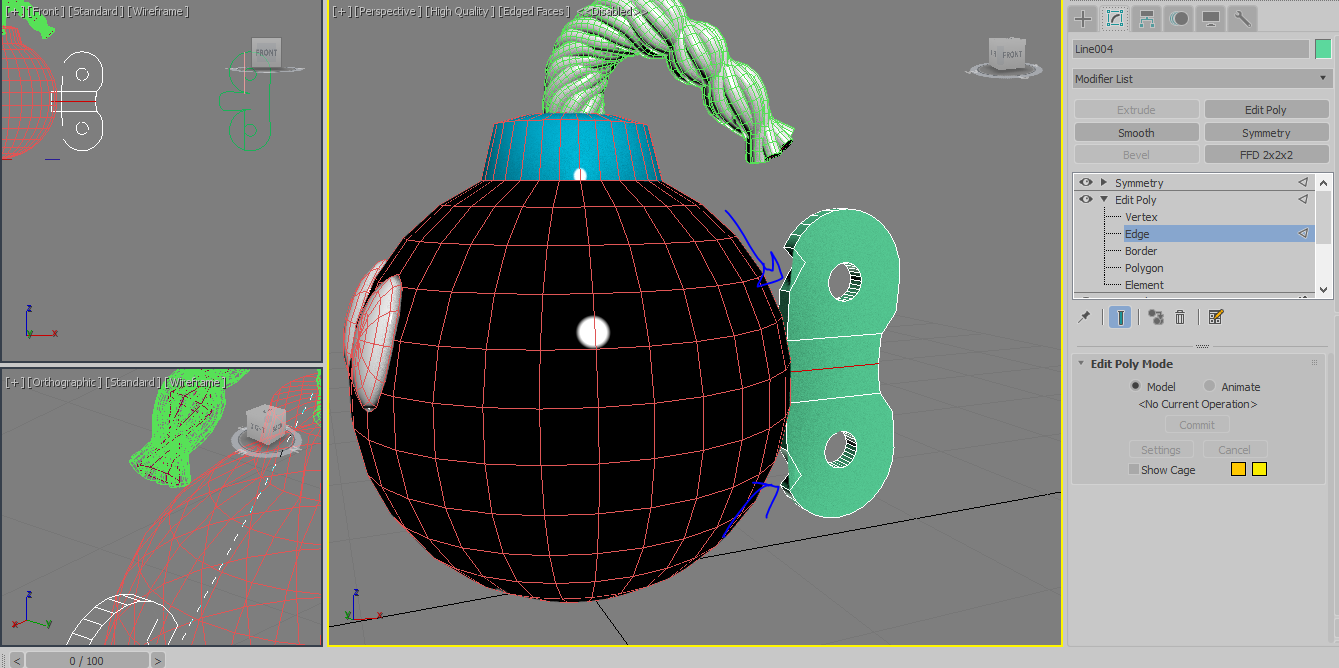Click the Settings button
The width and height of the screenshot is (1339, 668).
click(1161, 450)
